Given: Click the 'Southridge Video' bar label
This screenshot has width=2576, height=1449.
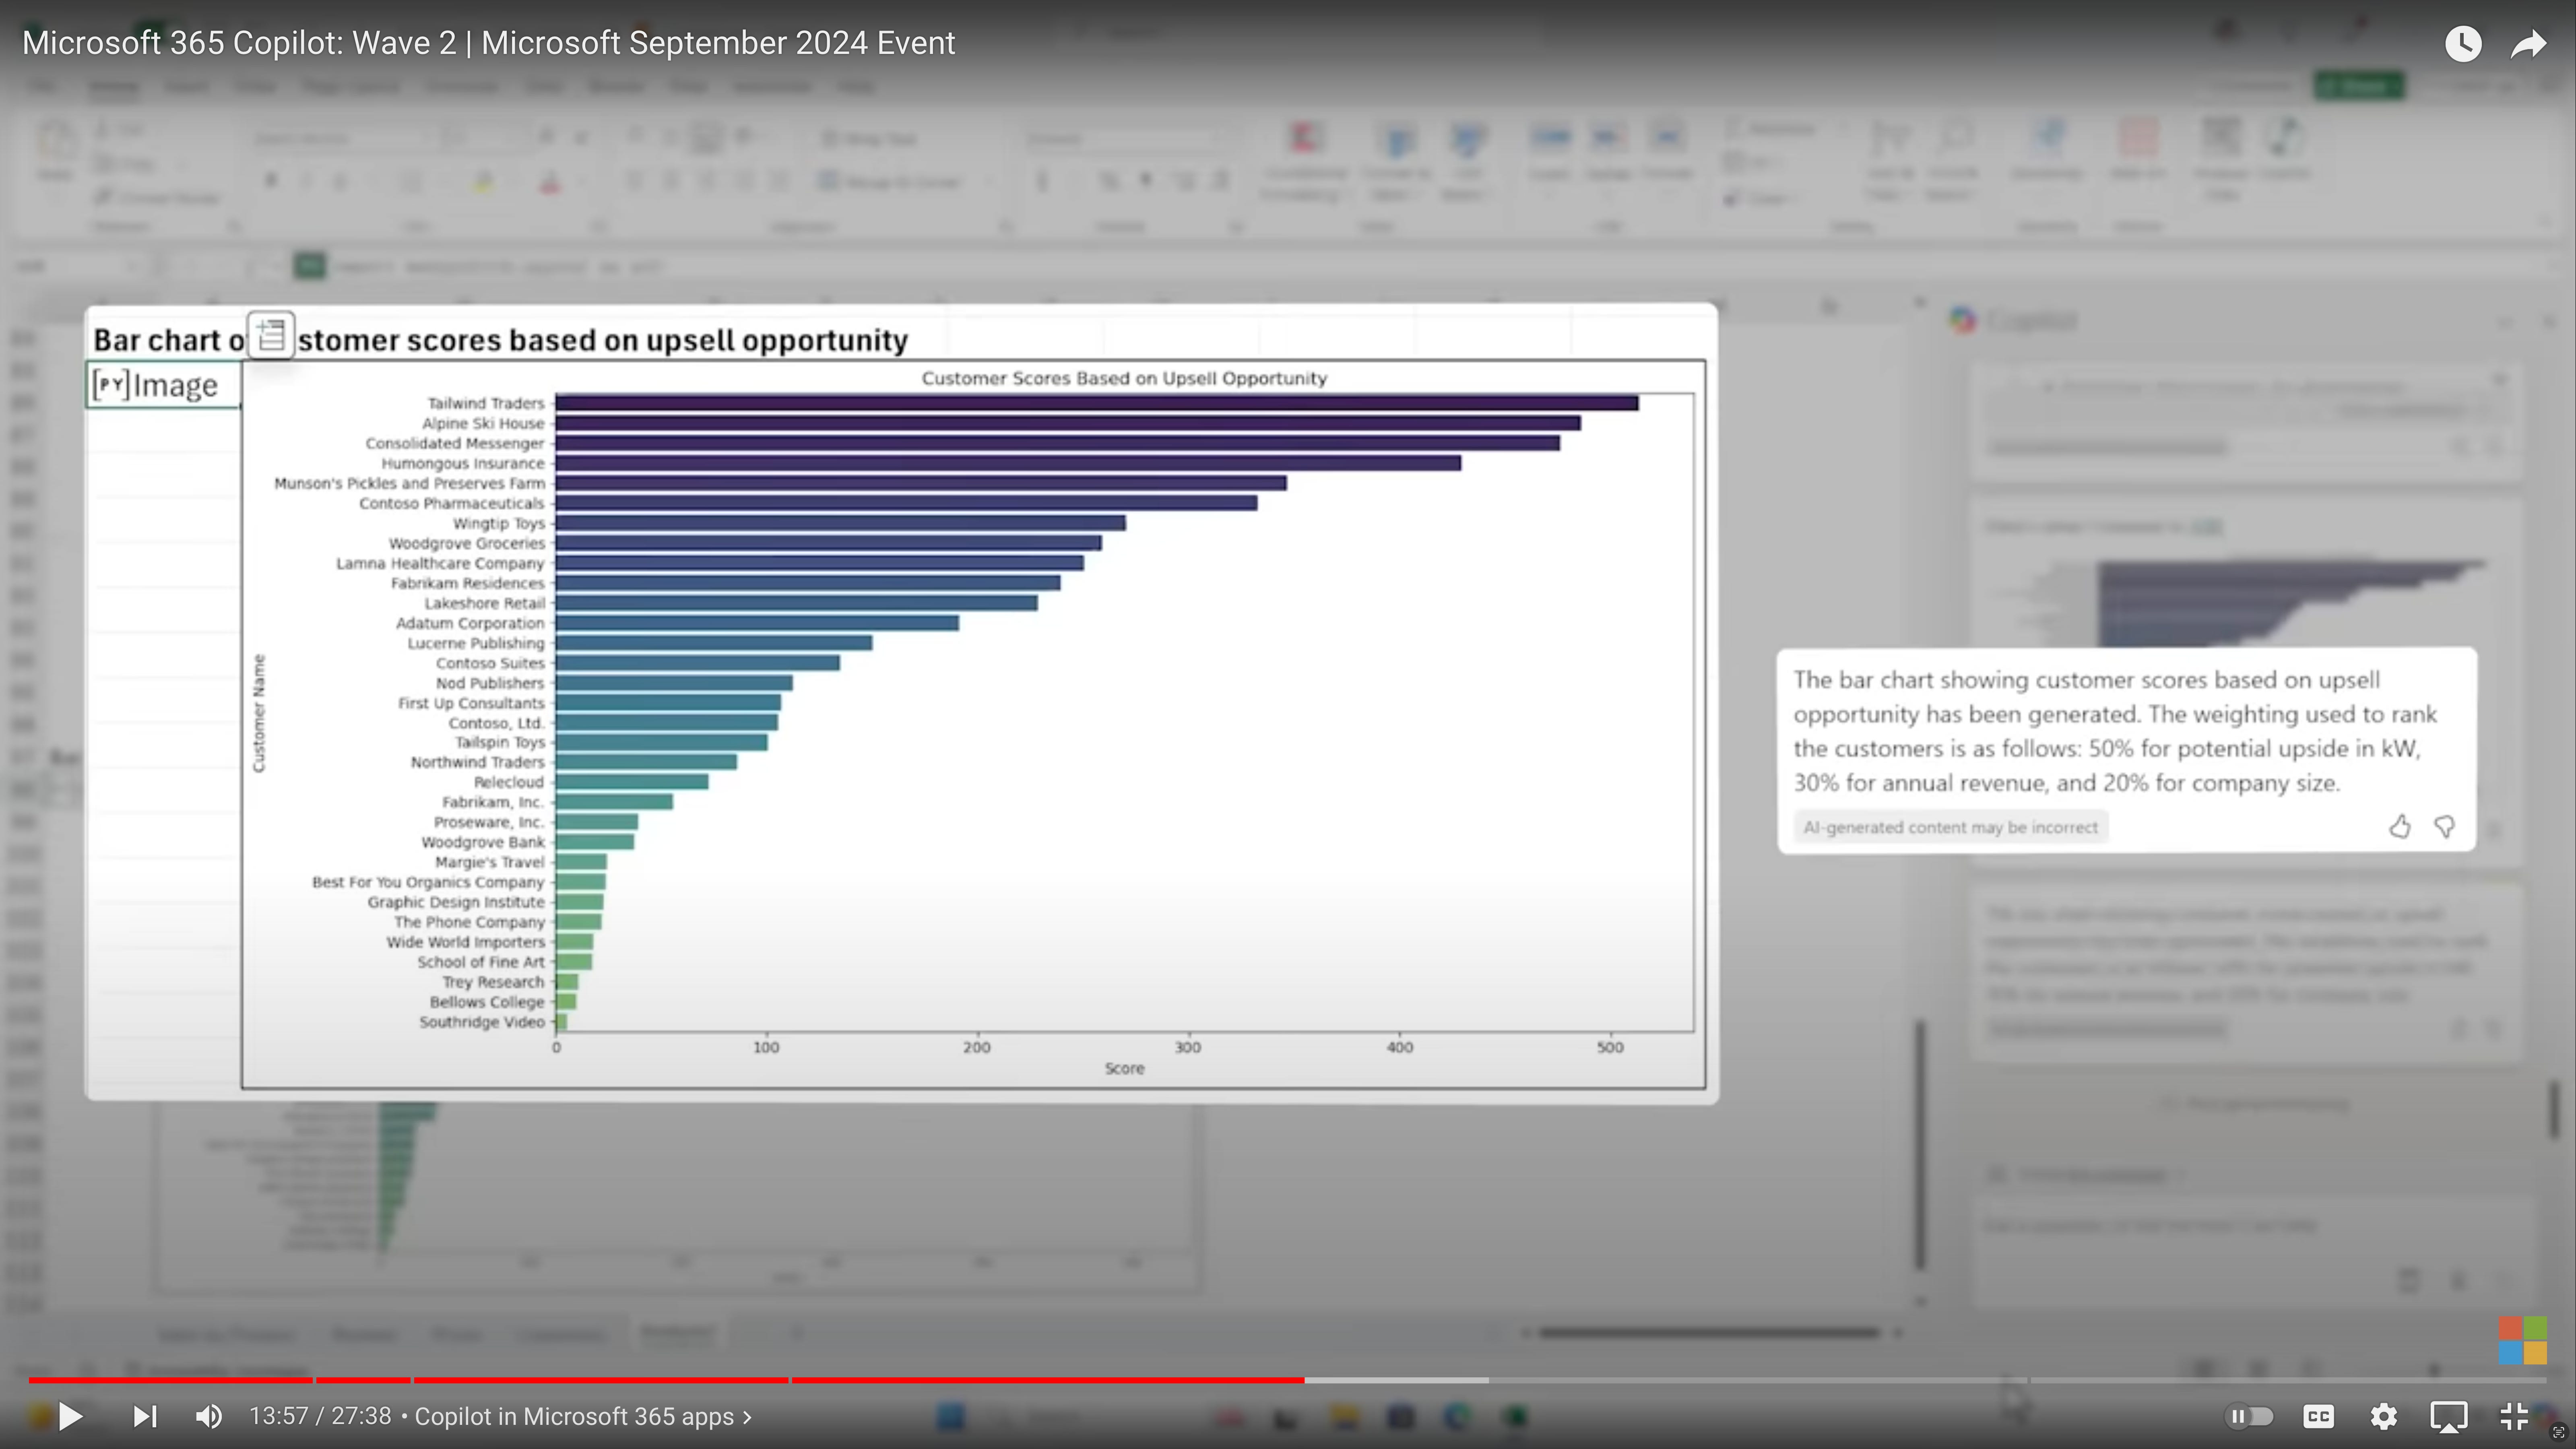Looking at the screenshot, I should 482,1022.
